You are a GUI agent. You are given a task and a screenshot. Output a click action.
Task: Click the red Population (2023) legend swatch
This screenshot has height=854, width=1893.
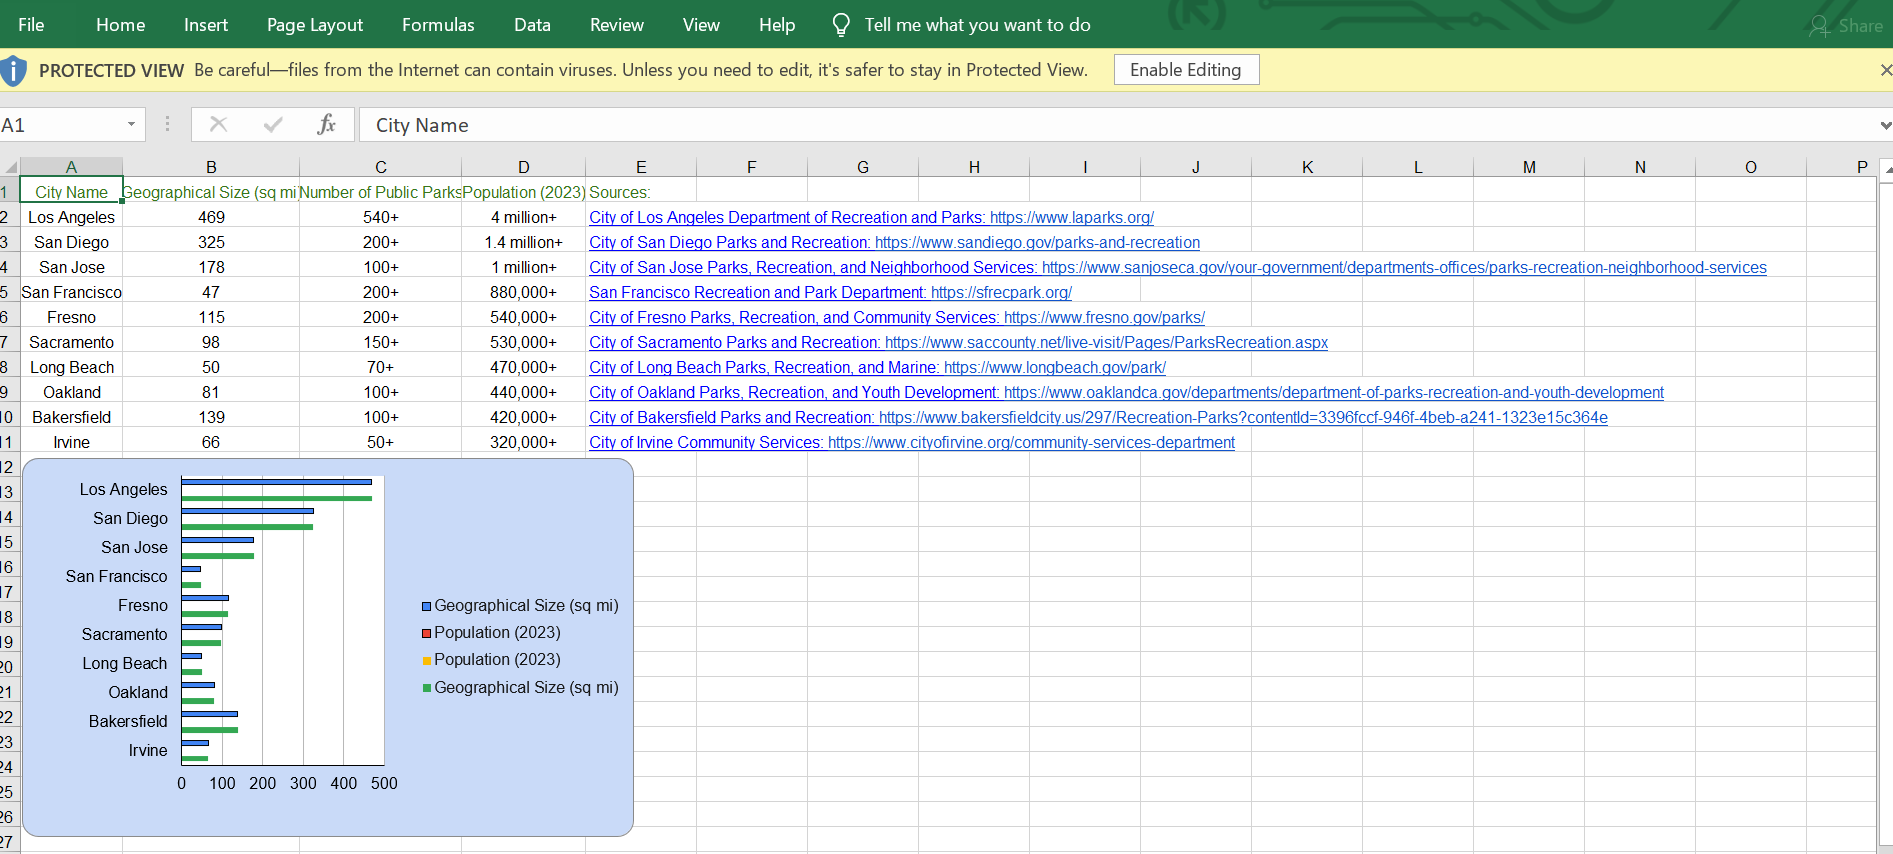[x=427, y=633]
